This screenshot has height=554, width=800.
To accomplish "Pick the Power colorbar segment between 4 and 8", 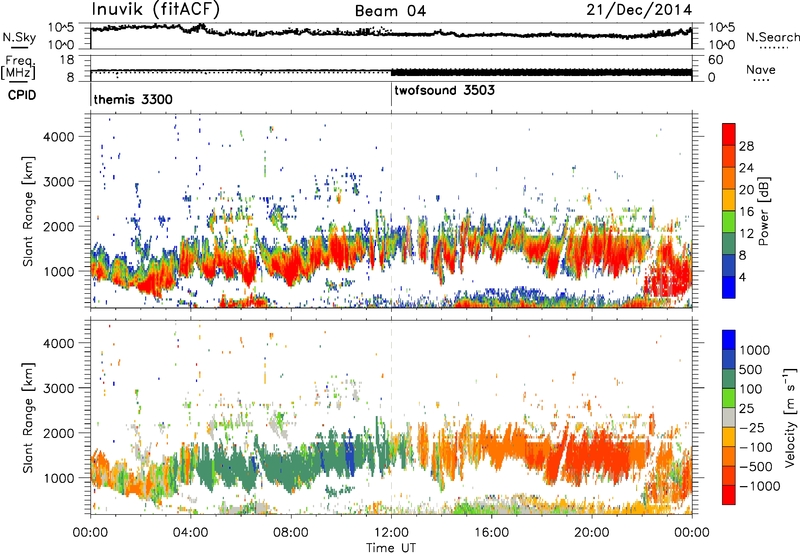I will coord(729,265).
